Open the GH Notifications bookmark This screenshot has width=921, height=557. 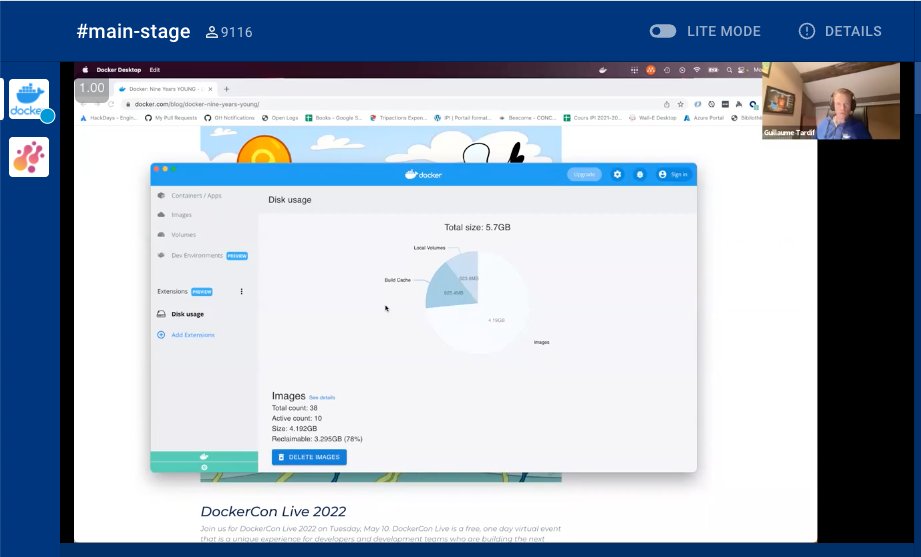point(229,118)
